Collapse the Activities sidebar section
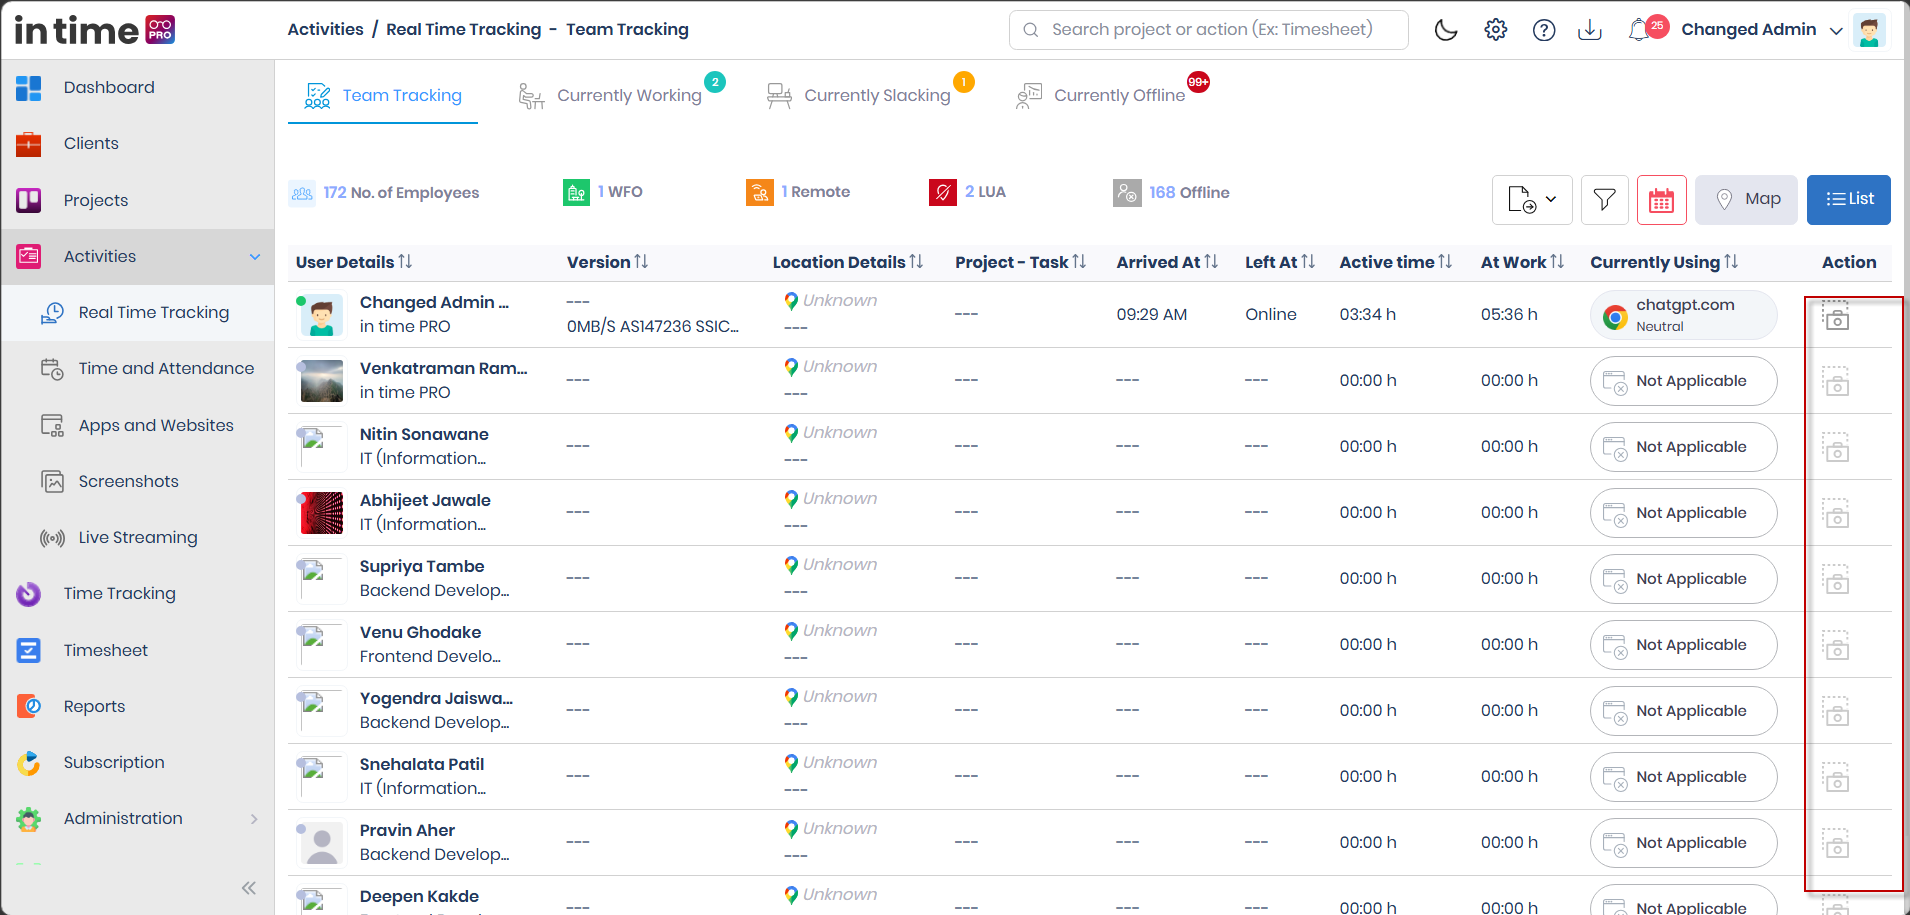The width and height of the screenshot is (1910, 915). pos(255,257)
